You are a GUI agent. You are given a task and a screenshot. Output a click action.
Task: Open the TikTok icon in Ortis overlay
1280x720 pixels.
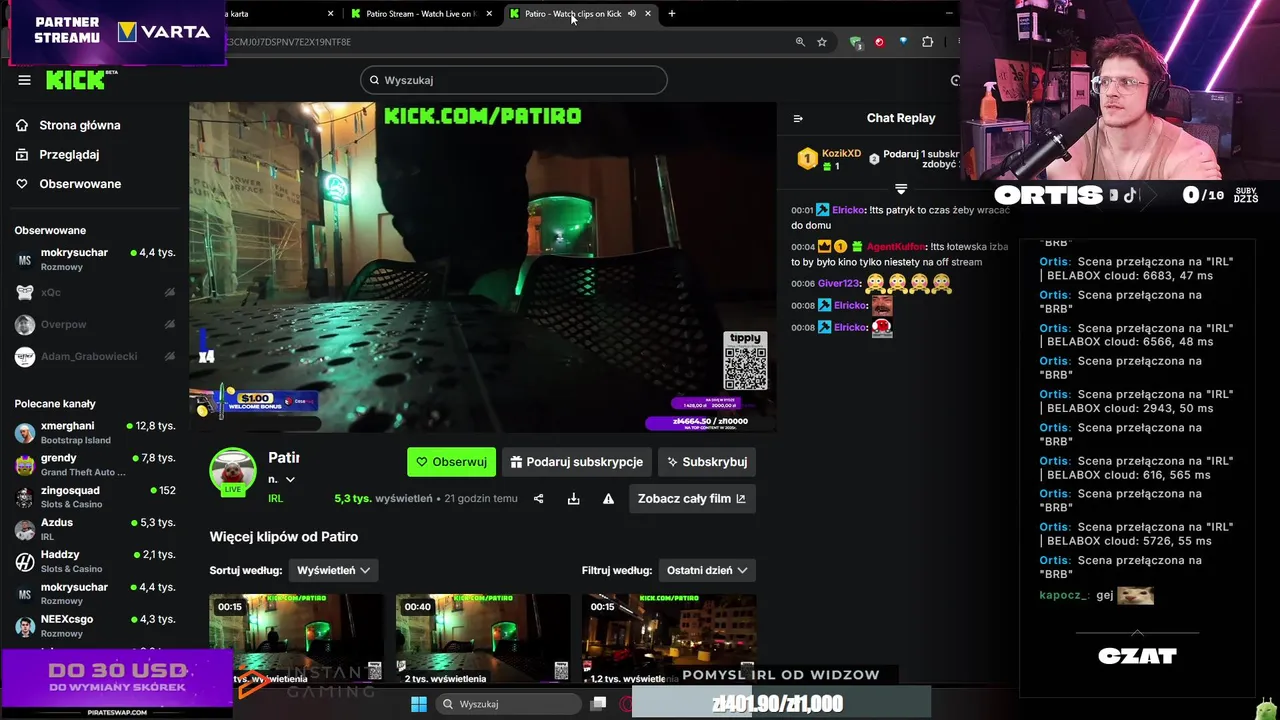pos(1130,195)
